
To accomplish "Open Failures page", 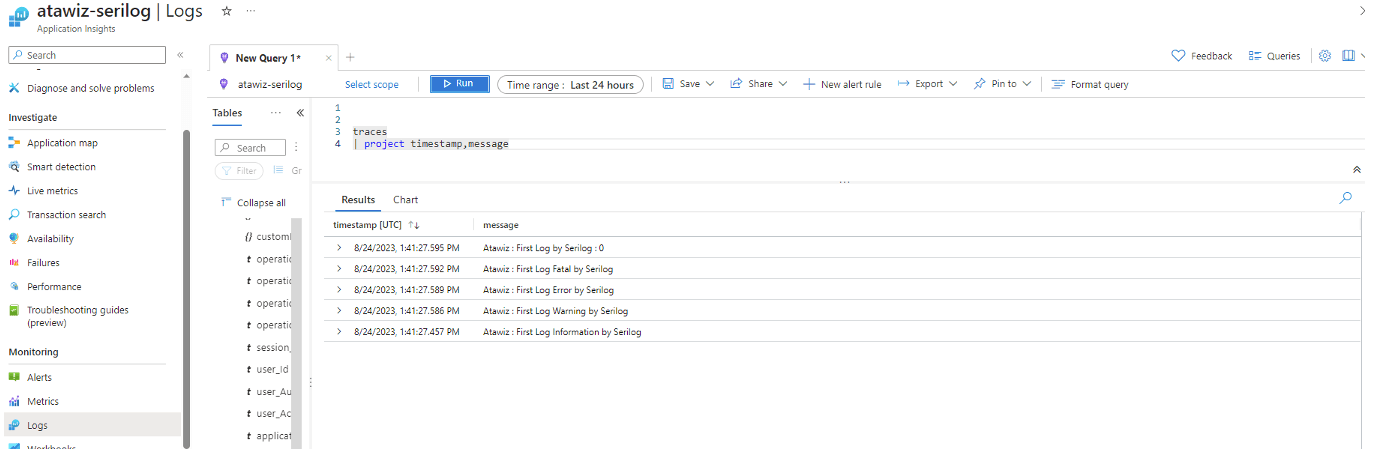I will [x=43, y=263].
